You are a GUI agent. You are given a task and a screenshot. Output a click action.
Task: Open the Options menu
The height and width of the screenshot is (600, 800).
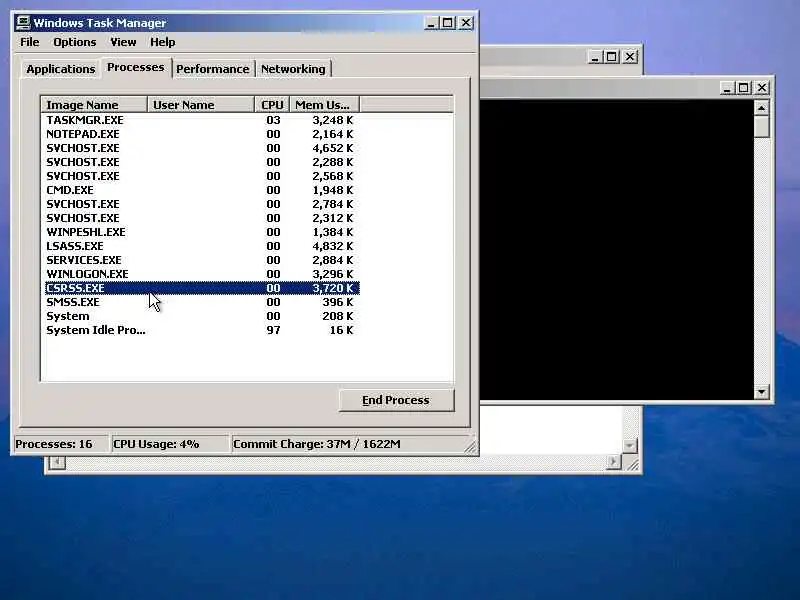point(74,42)
